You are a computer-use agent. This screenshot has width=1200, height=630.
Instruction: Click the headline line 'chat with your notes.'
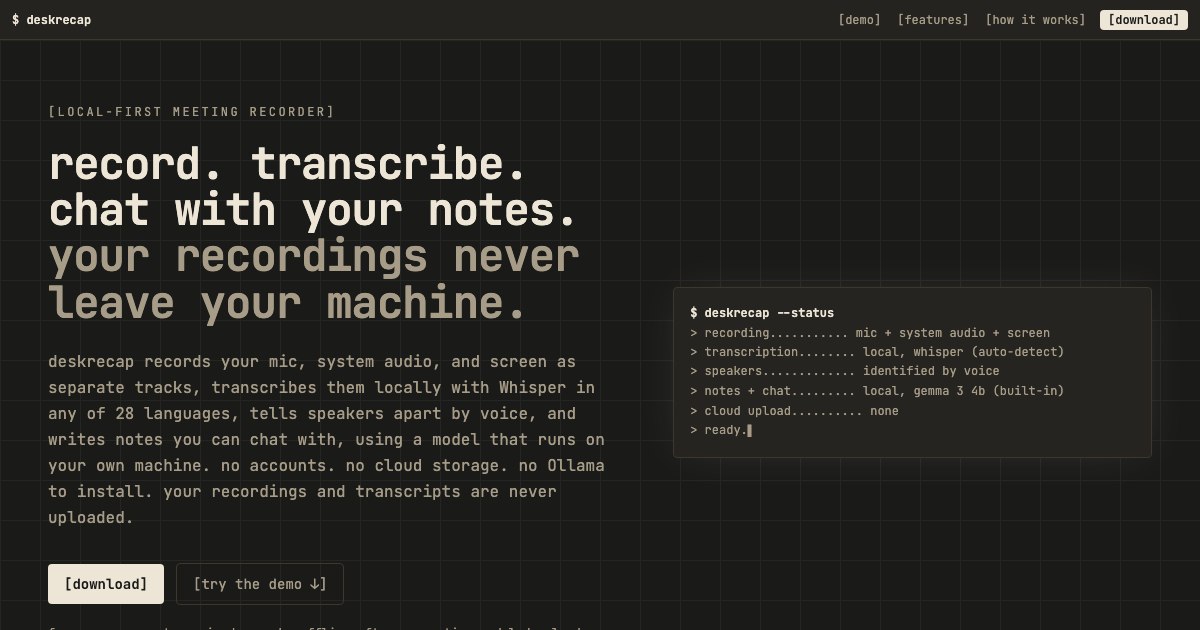point(313,210)
